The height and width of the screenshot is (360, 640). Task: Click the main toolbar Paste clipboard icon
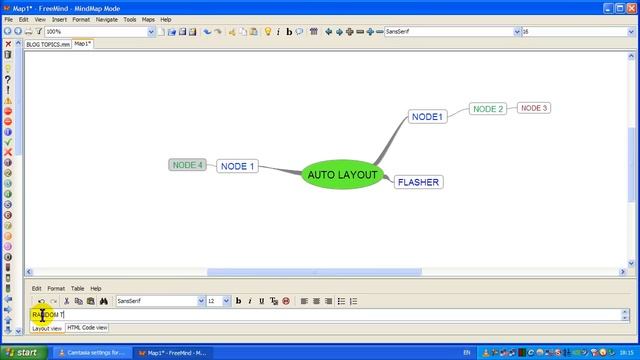253,31
